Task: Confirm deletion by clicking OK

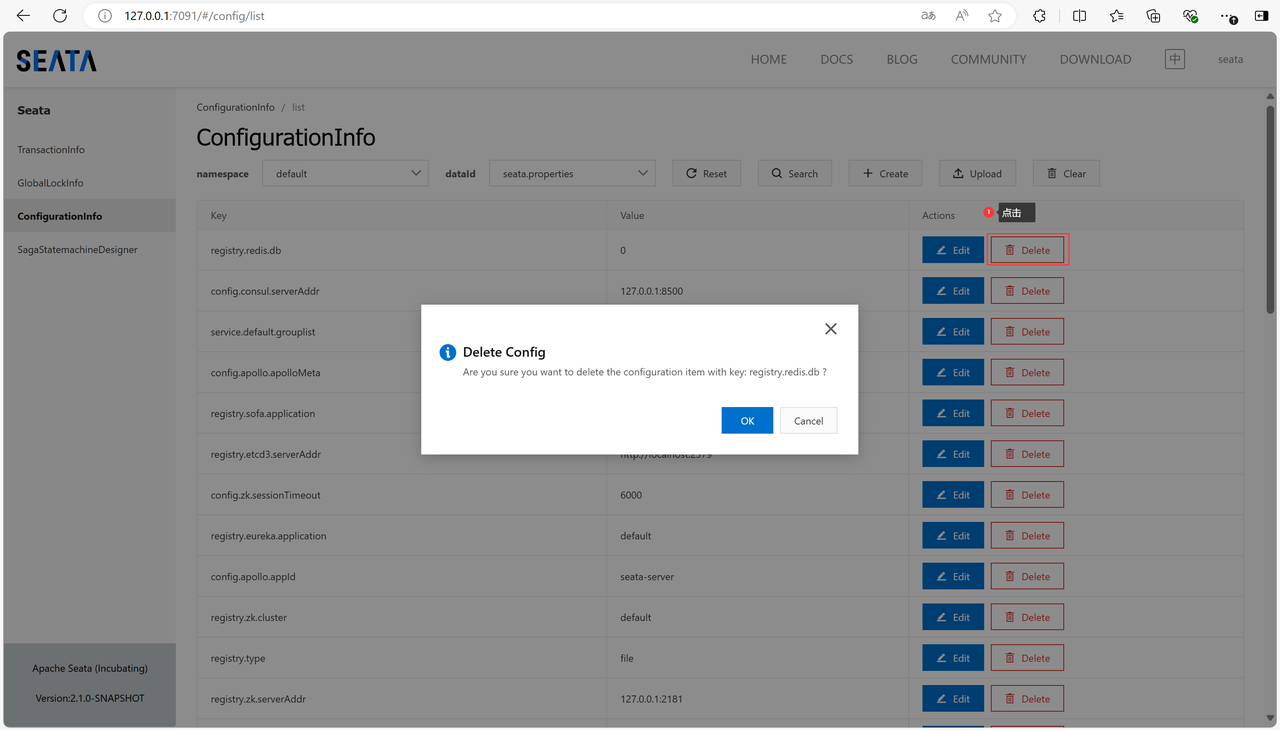Action: click(x=747, y=421)
